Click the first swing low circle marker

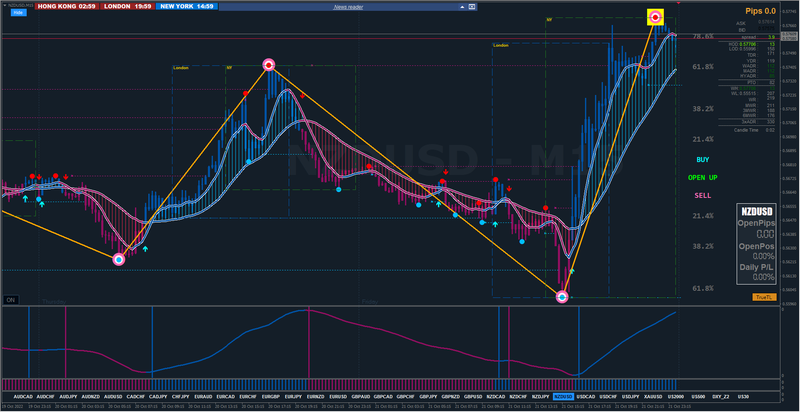tap(119, 260)
